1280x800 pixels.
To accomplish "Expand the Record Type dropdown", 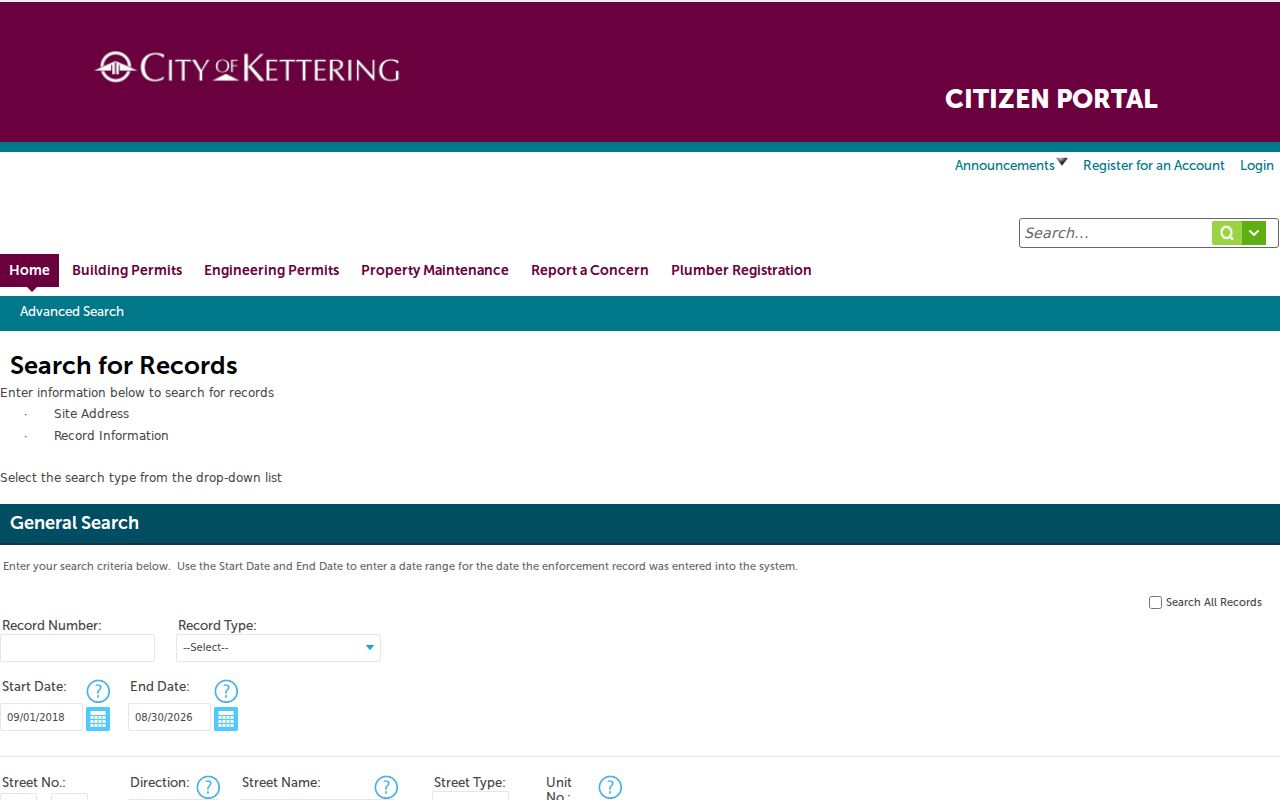I will click(278, 648).
